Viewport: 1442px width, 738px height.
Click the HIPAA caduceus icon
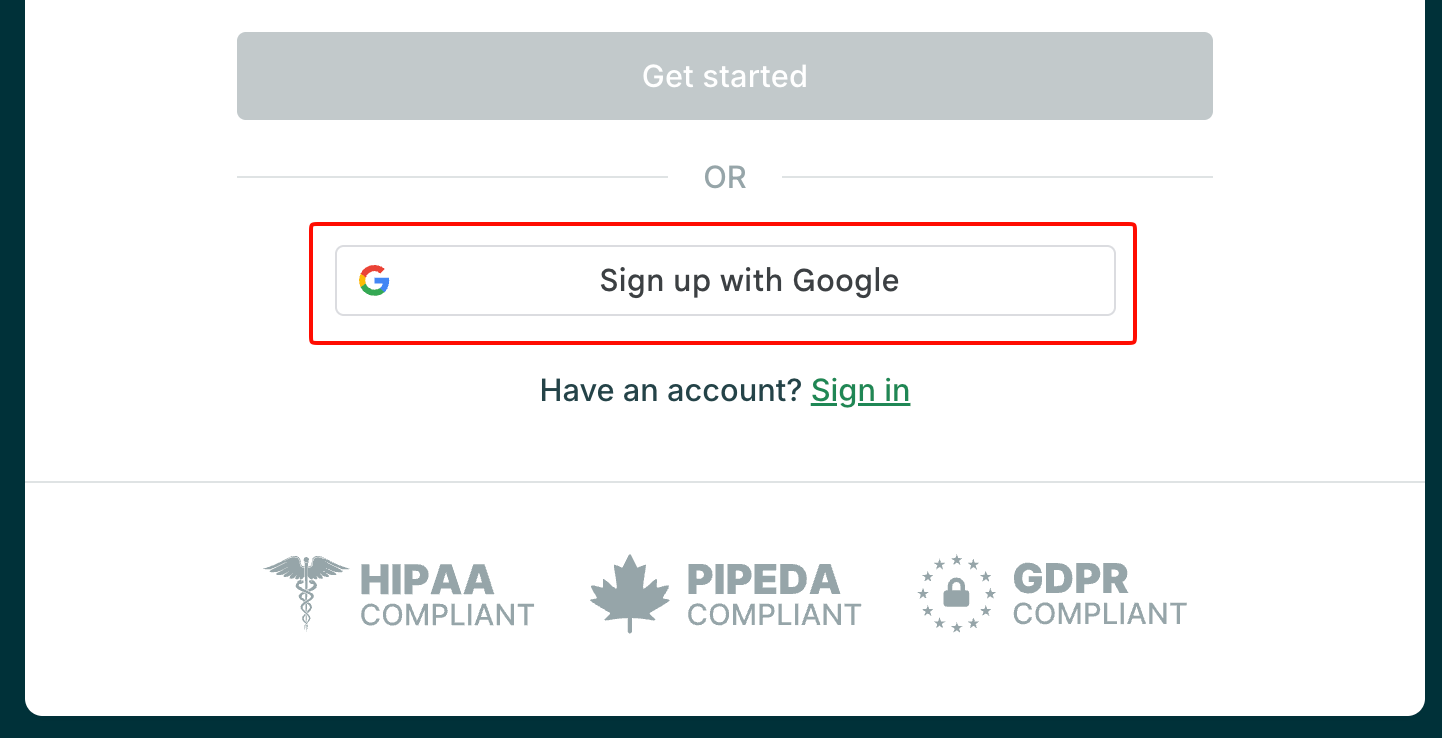pyautogui.click(x=306, y=592)
